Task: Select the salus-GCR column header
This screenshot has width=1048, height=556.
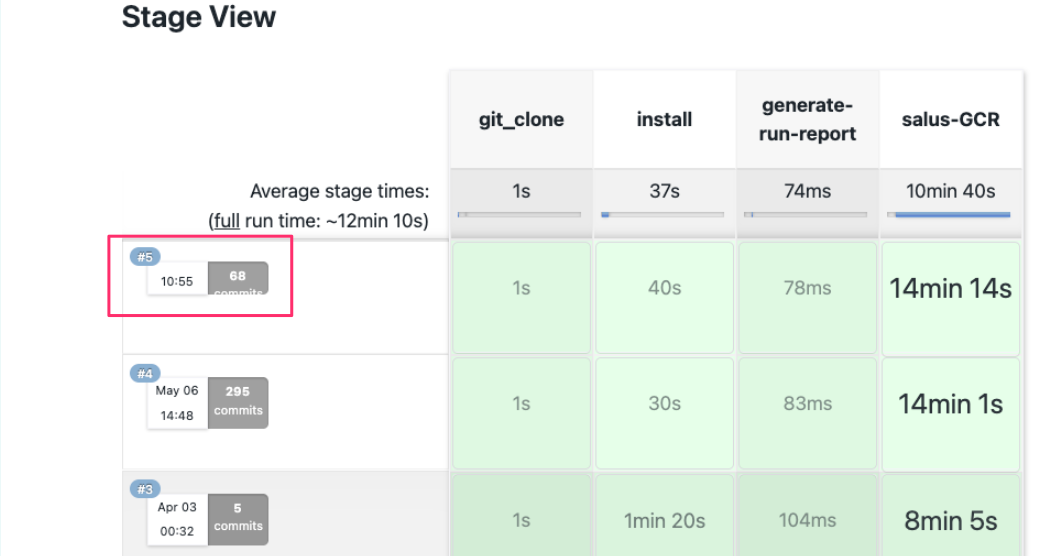Action: pos(950,120)
